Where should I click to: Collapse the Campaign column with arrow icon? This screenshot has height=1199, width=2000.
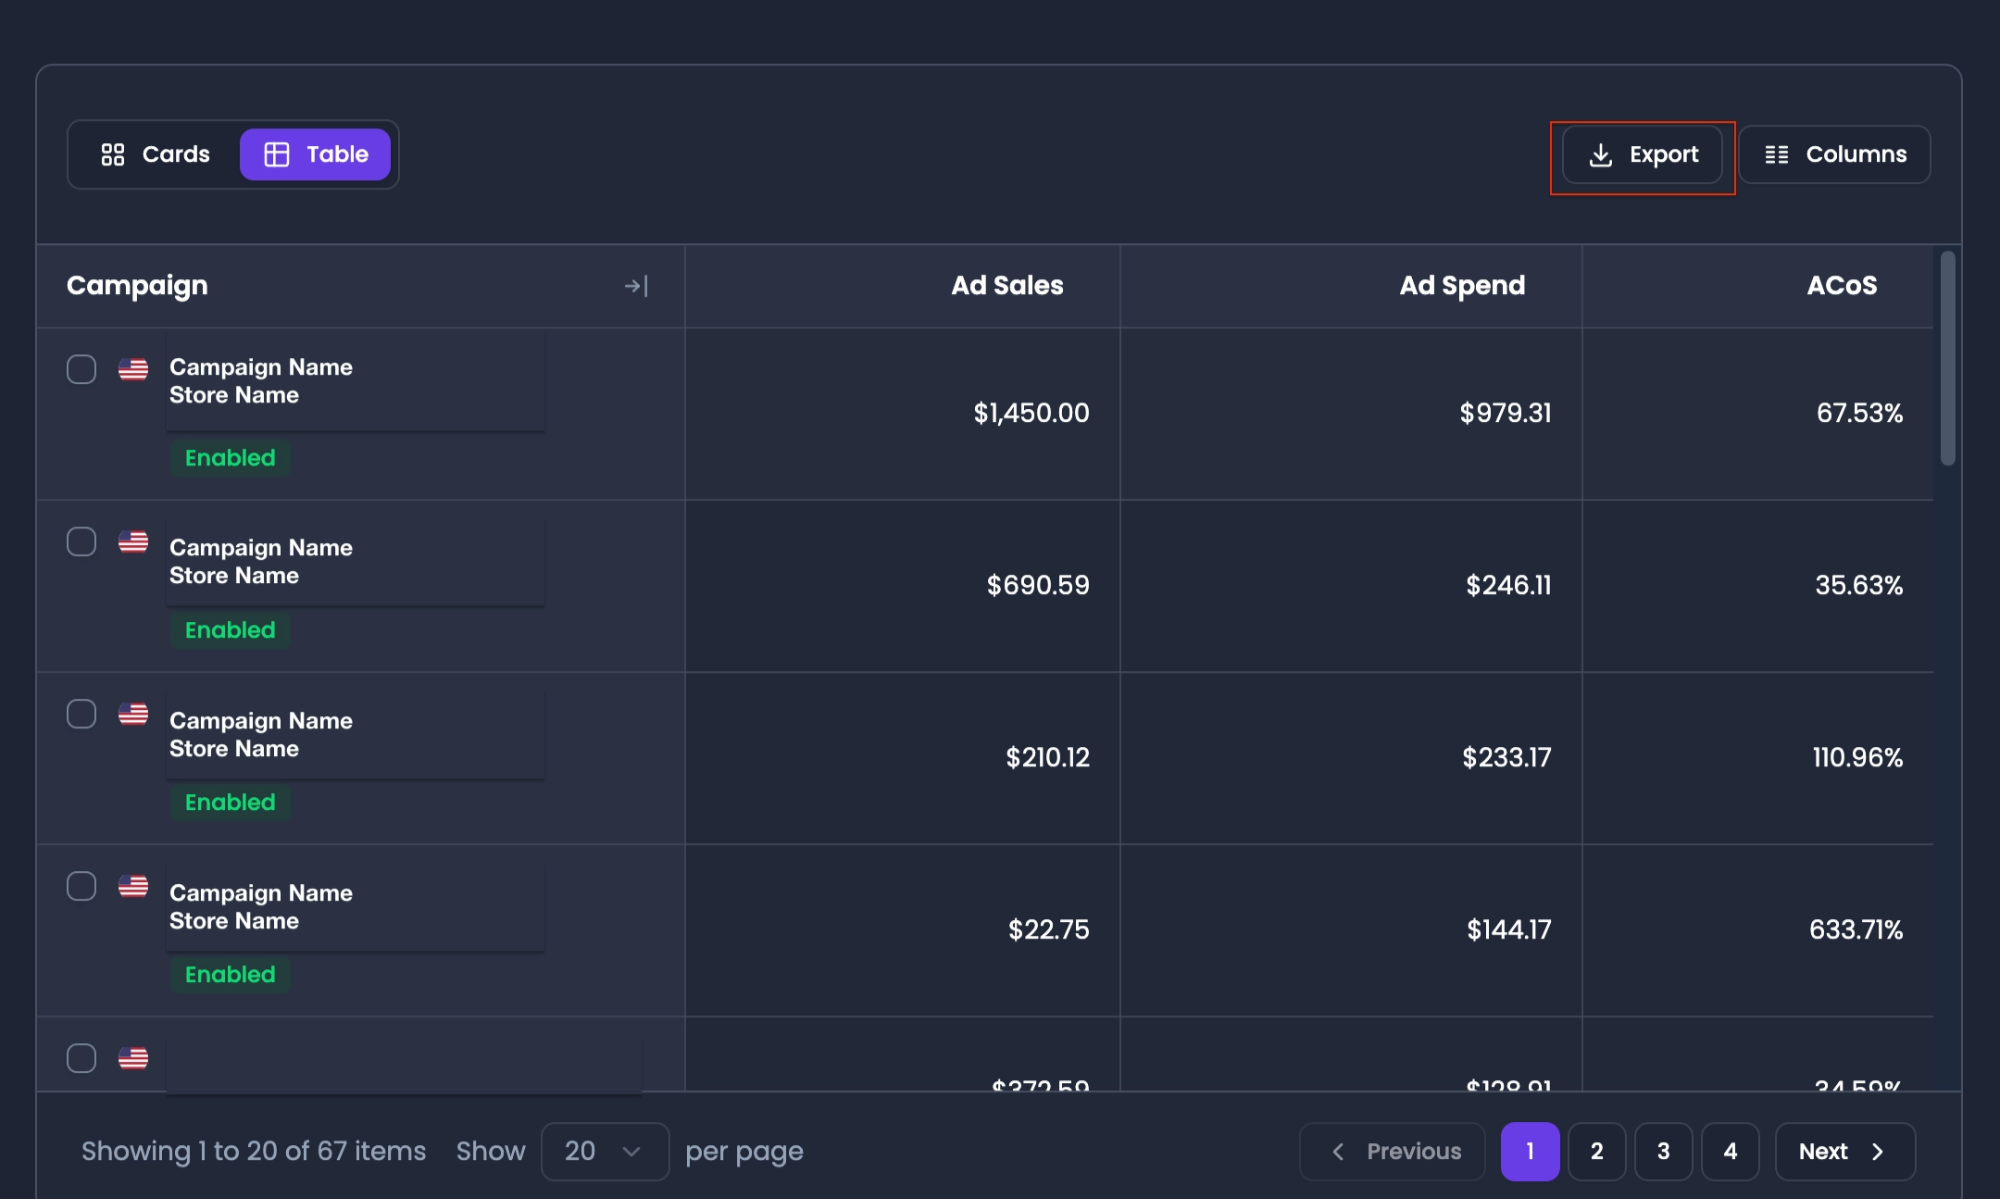coord(636,286)
